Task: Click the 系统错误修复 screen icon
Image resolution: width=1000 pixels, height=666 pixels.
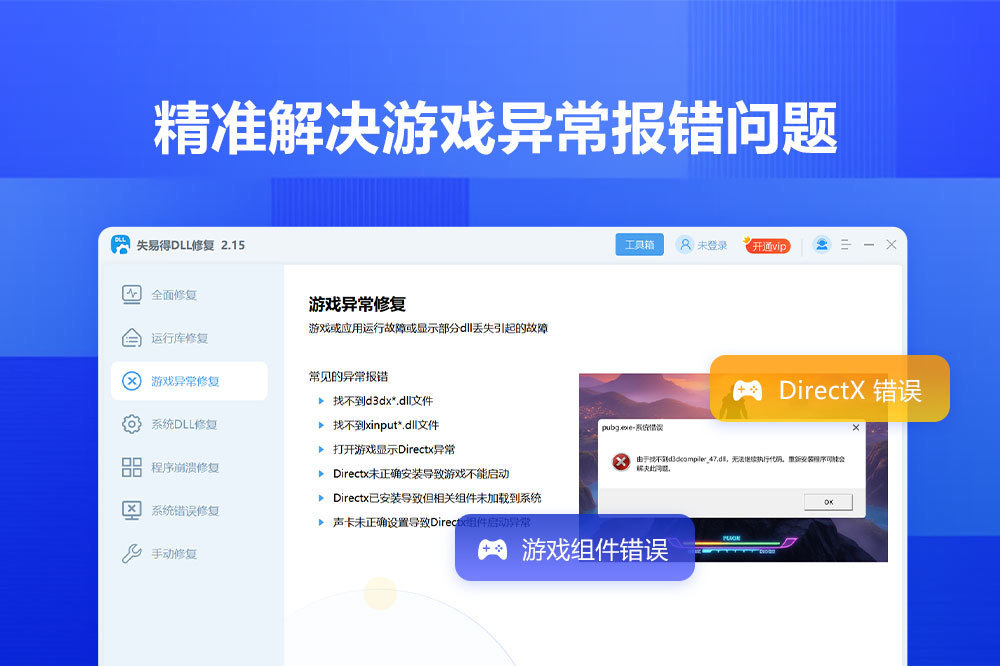Action: [131, 510]
